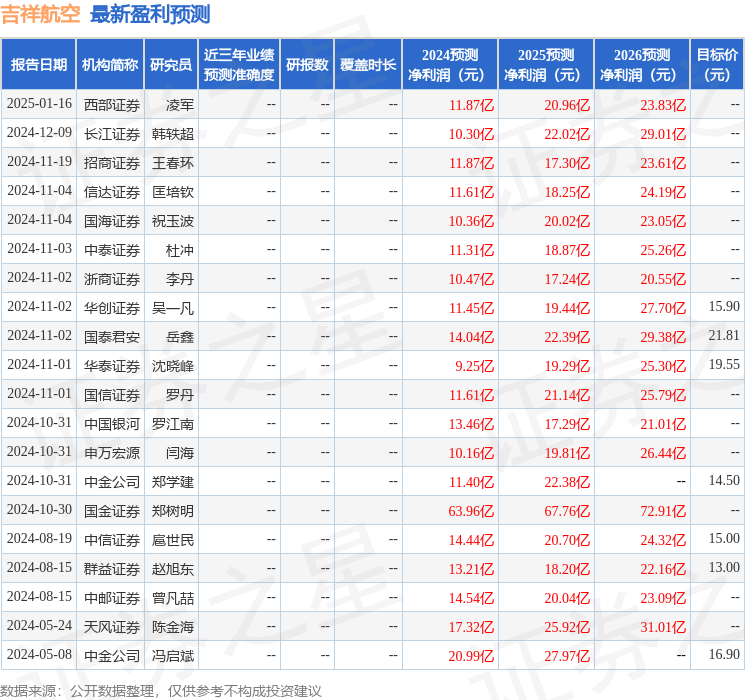Image resolution: width=745 pixels, height=700 pixels.
Task: Click the 2024-05-24 report date for 天风证券
Action: (40, 626)
